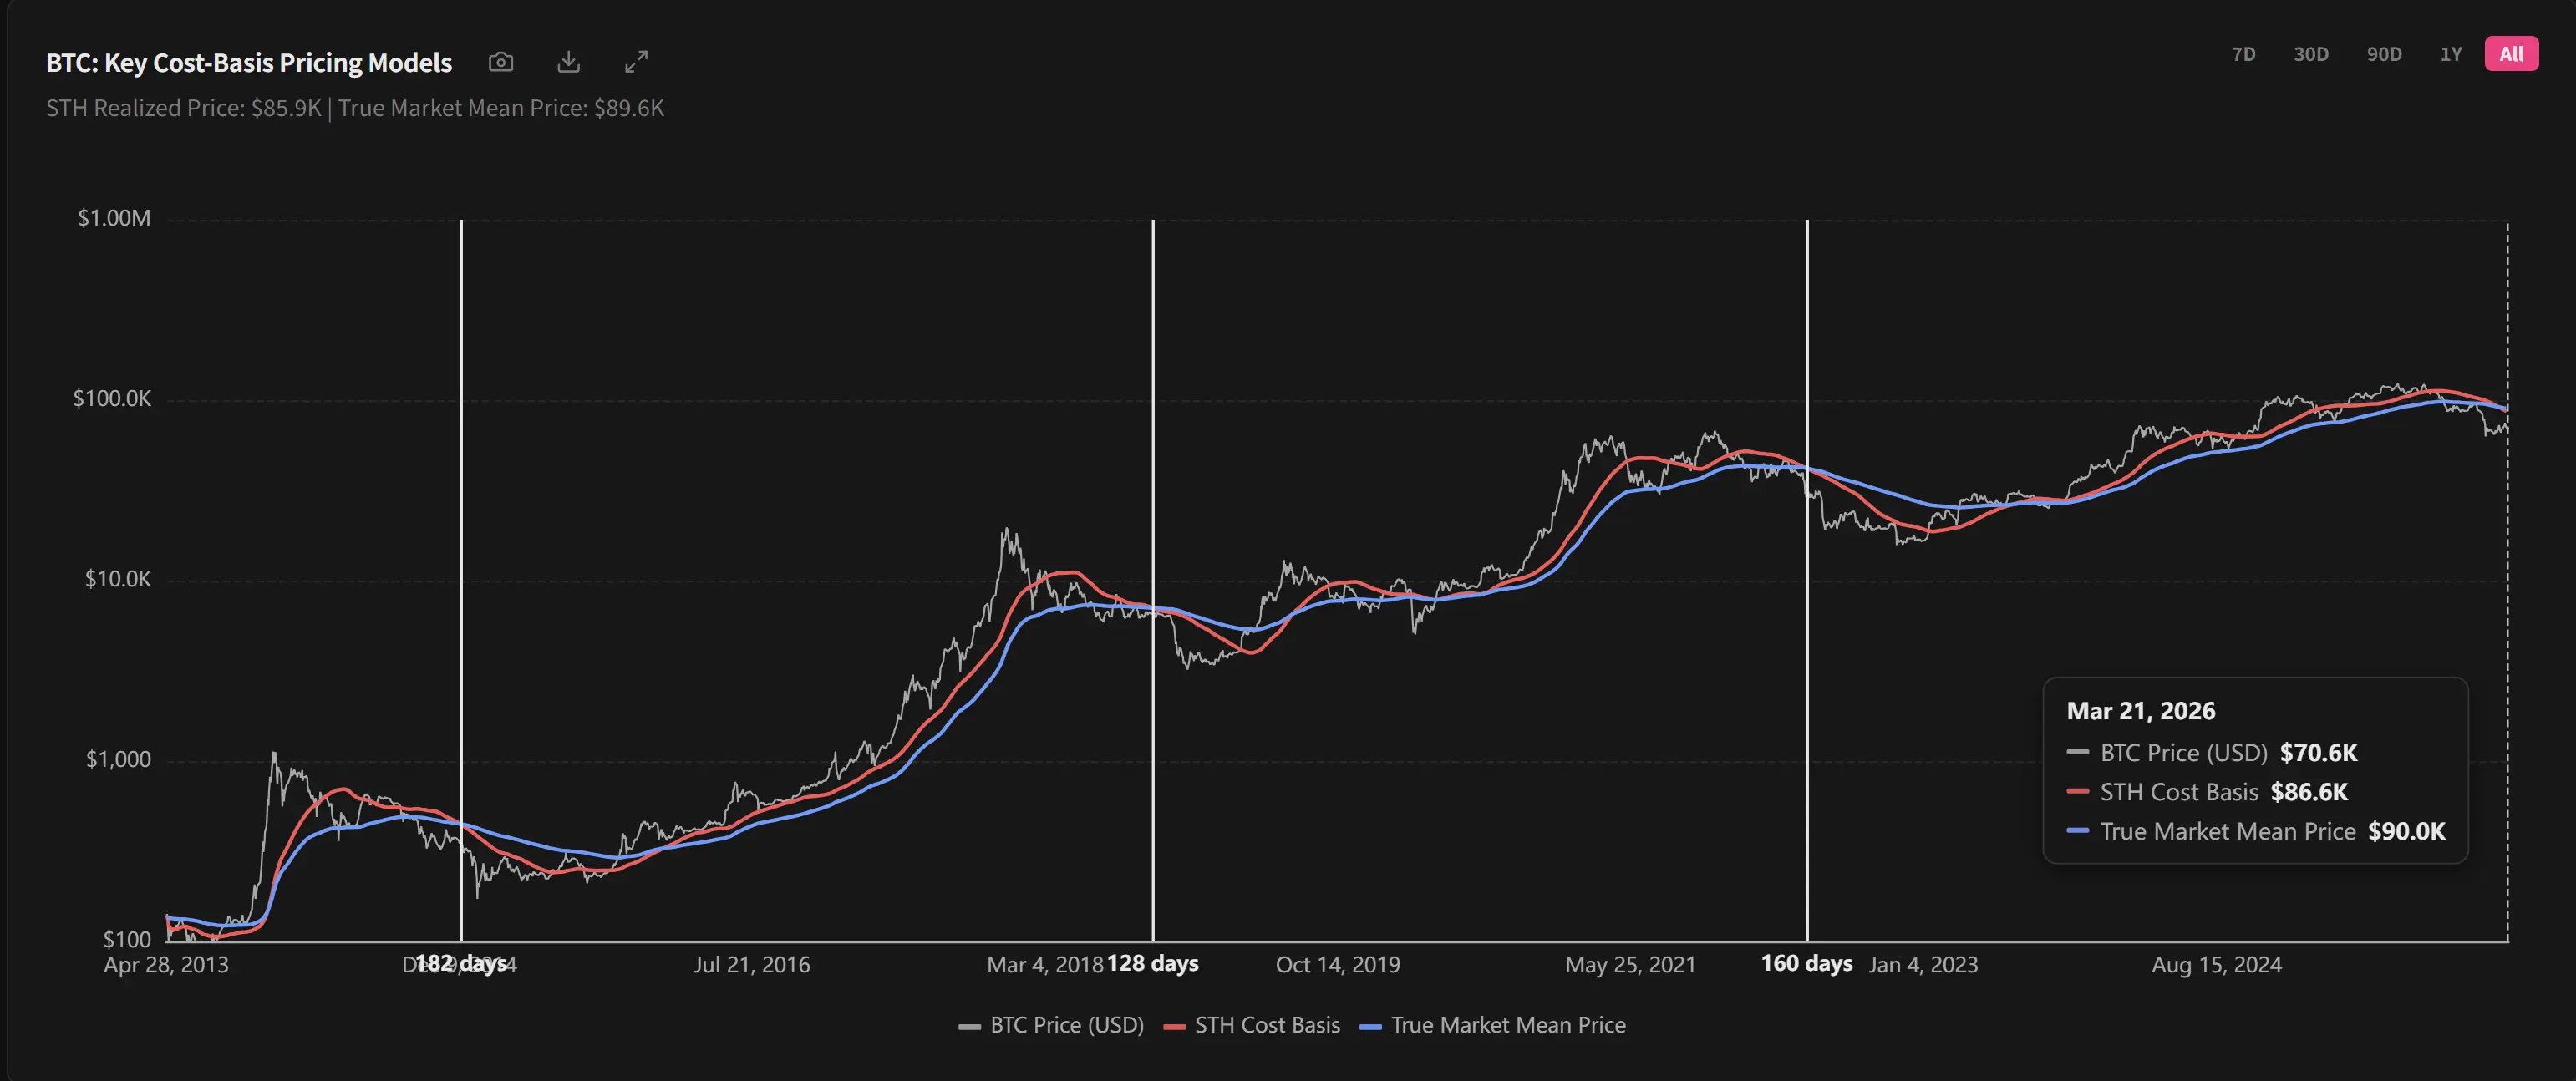This screenshot has width=2576, height=1081.
Task: Click the 182 days vertical marker label
Action: pyautogui.click(x=460, y=963)
